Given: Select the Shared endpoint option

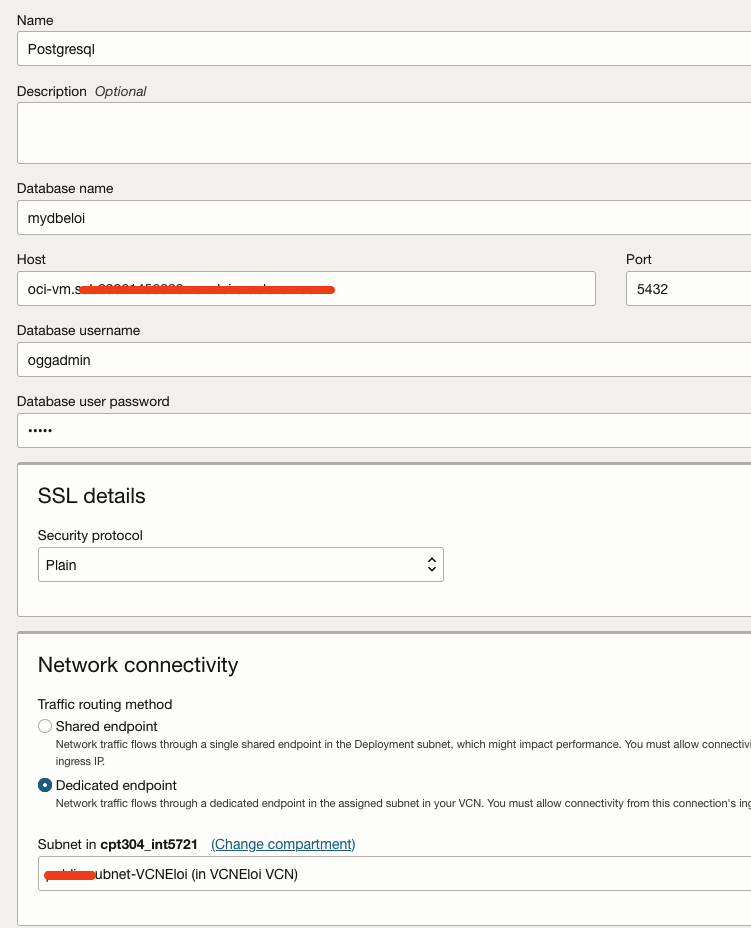Looking at the screenshot, I should pyautogui.click(x=44, y=726).
